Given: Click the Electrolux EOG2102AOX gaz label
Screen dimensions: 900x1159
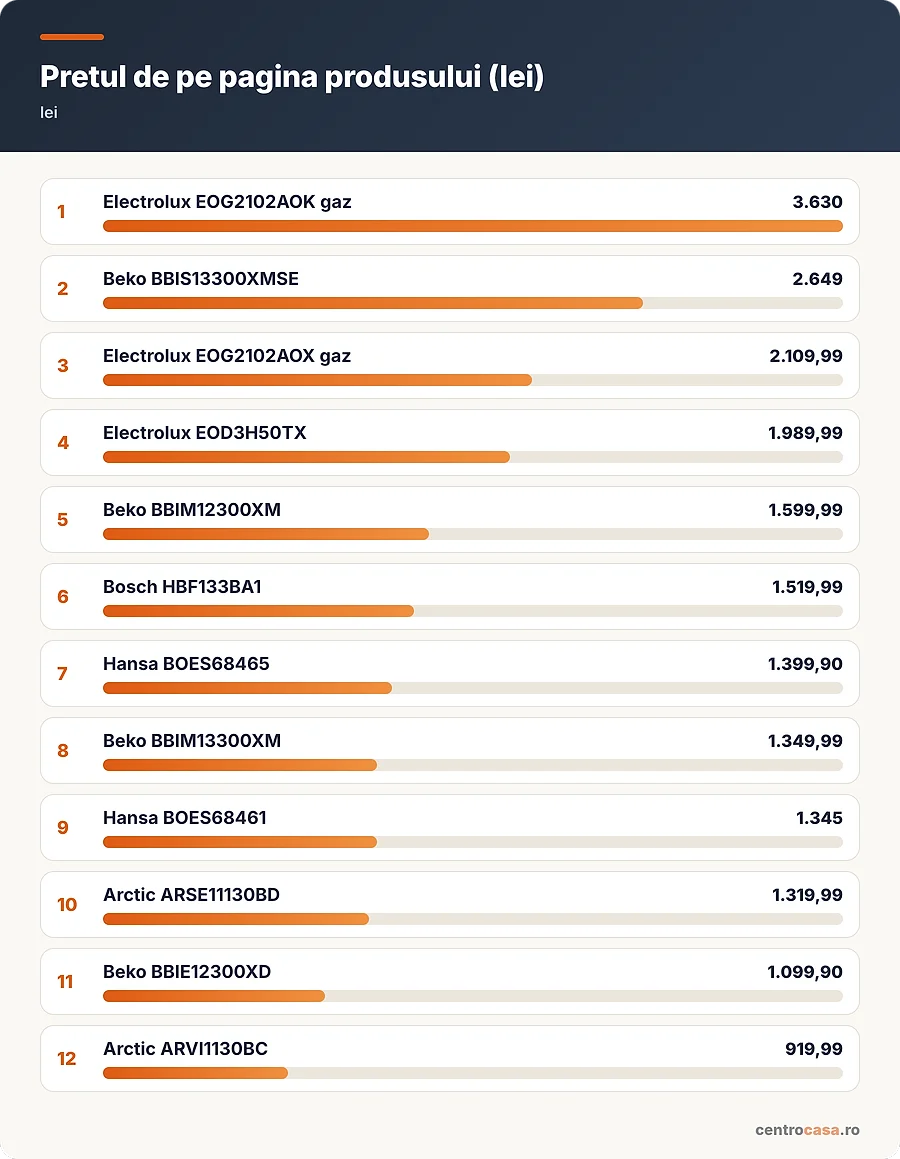Looking at the screenshot, I should [x=227, y=356].
